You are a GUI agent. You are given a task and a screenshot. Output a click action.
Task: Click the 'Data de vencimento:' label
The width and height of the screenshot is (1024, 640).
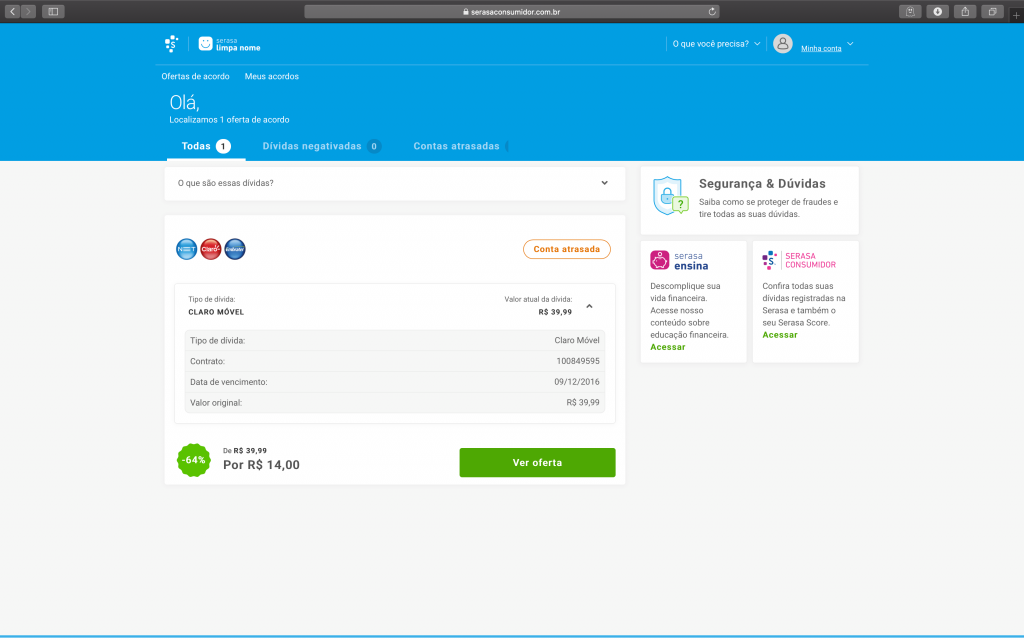[229, 382]
